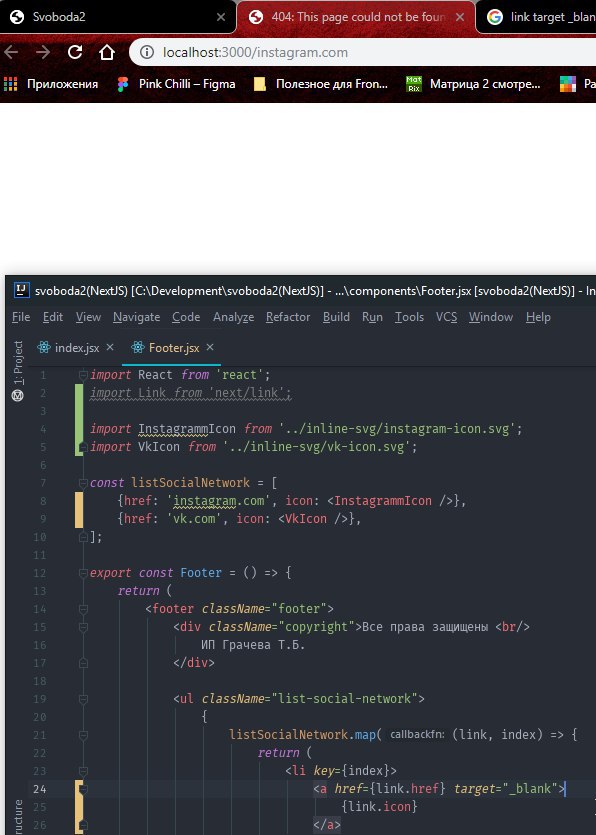
Task: Click the fold marker at line 24
Action: [x=83, y=789]
